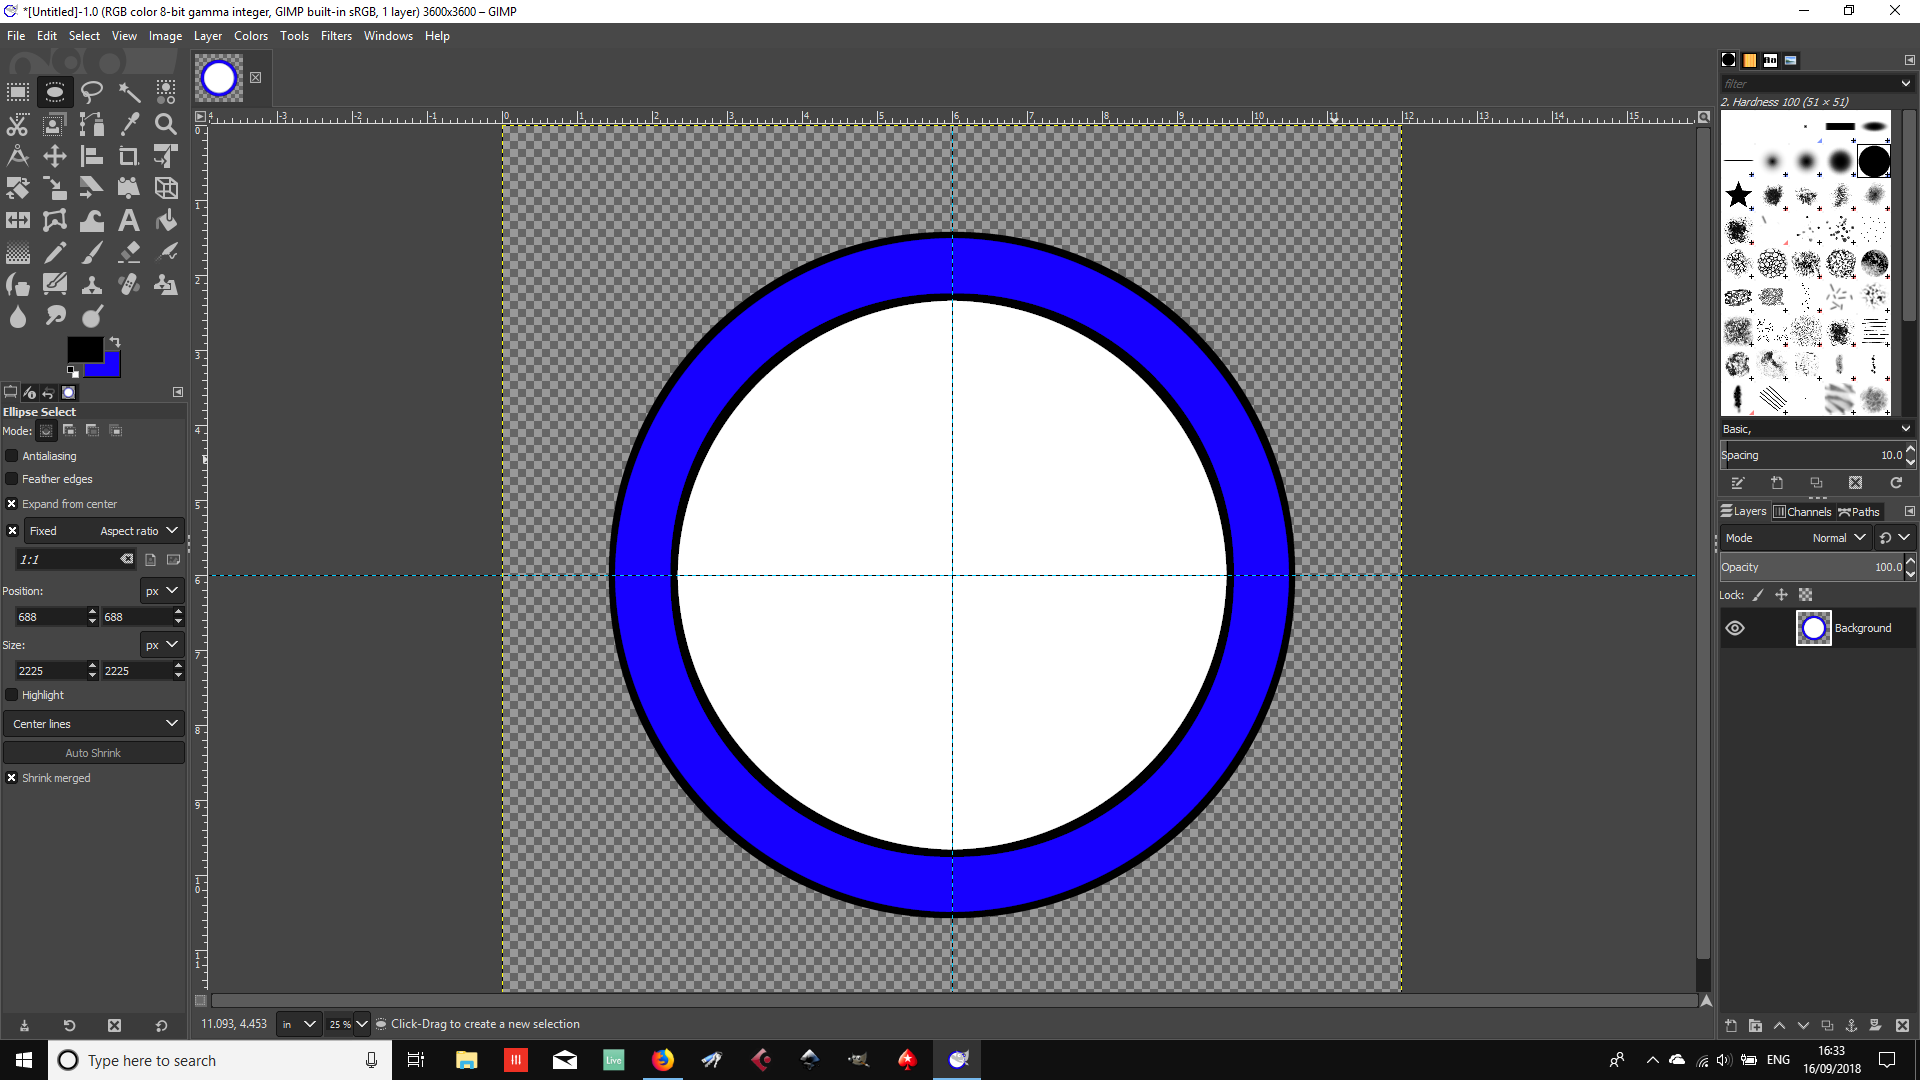
Task: Click the black foreground color swatch
Action: 83,348
